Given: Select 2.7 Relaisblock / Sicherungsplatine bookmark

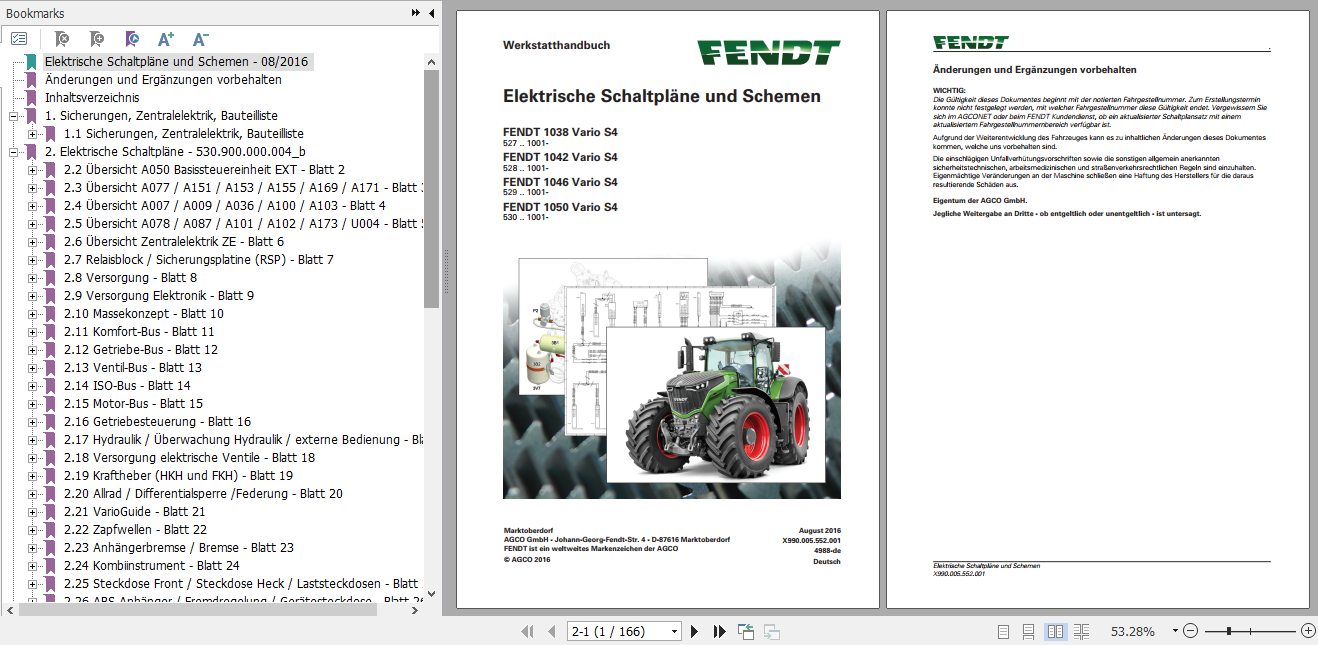Looking at the screenshot, I should [x=198, y=260].
